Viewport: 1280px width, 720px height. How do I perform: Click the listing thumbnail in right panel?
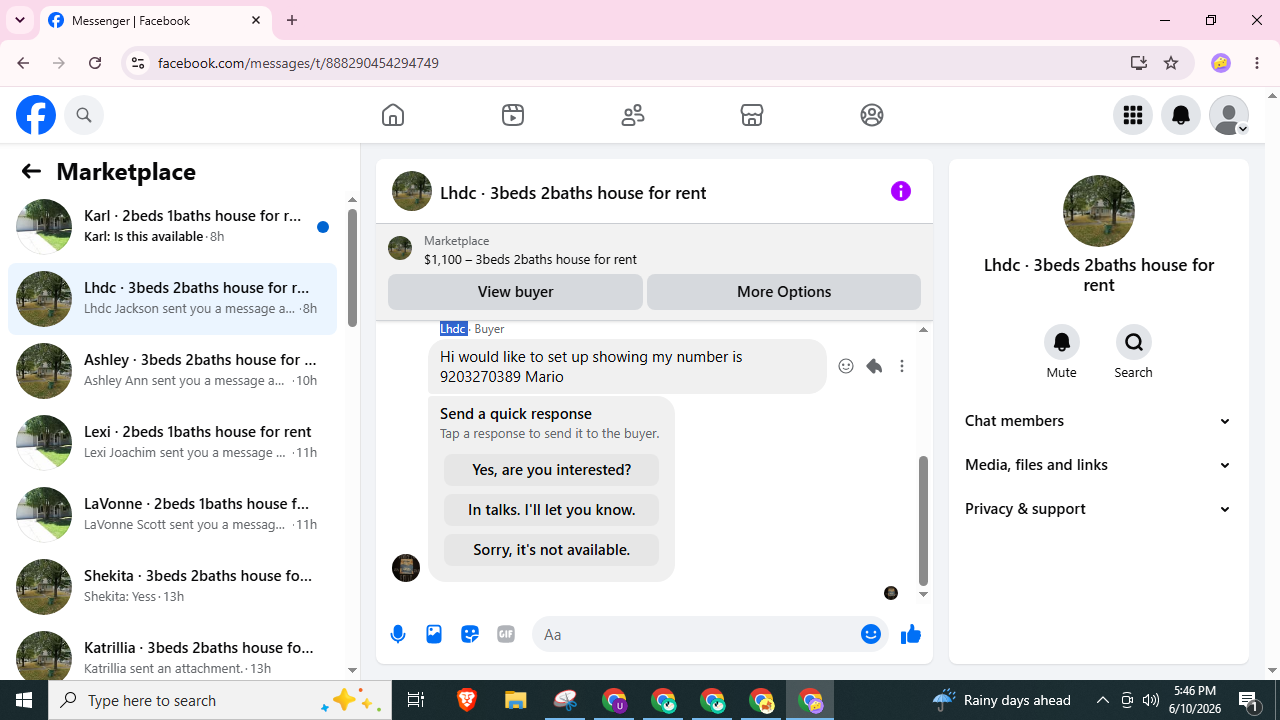pos(1099,211)
